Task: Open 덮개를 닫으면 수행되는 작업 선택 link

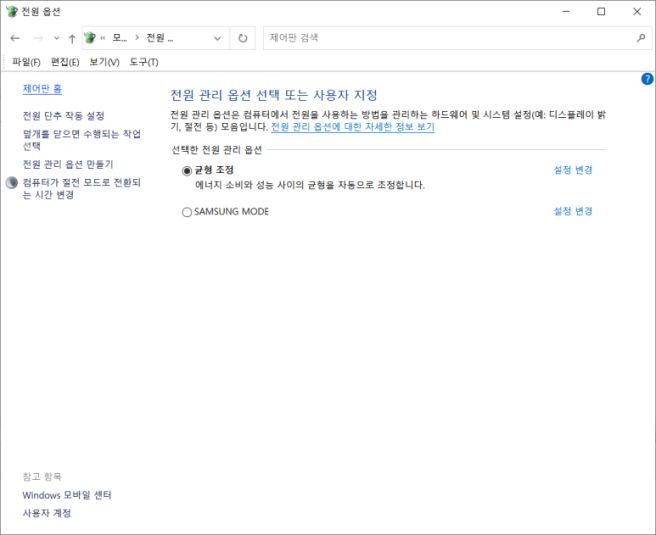Action: coord(82,140)
